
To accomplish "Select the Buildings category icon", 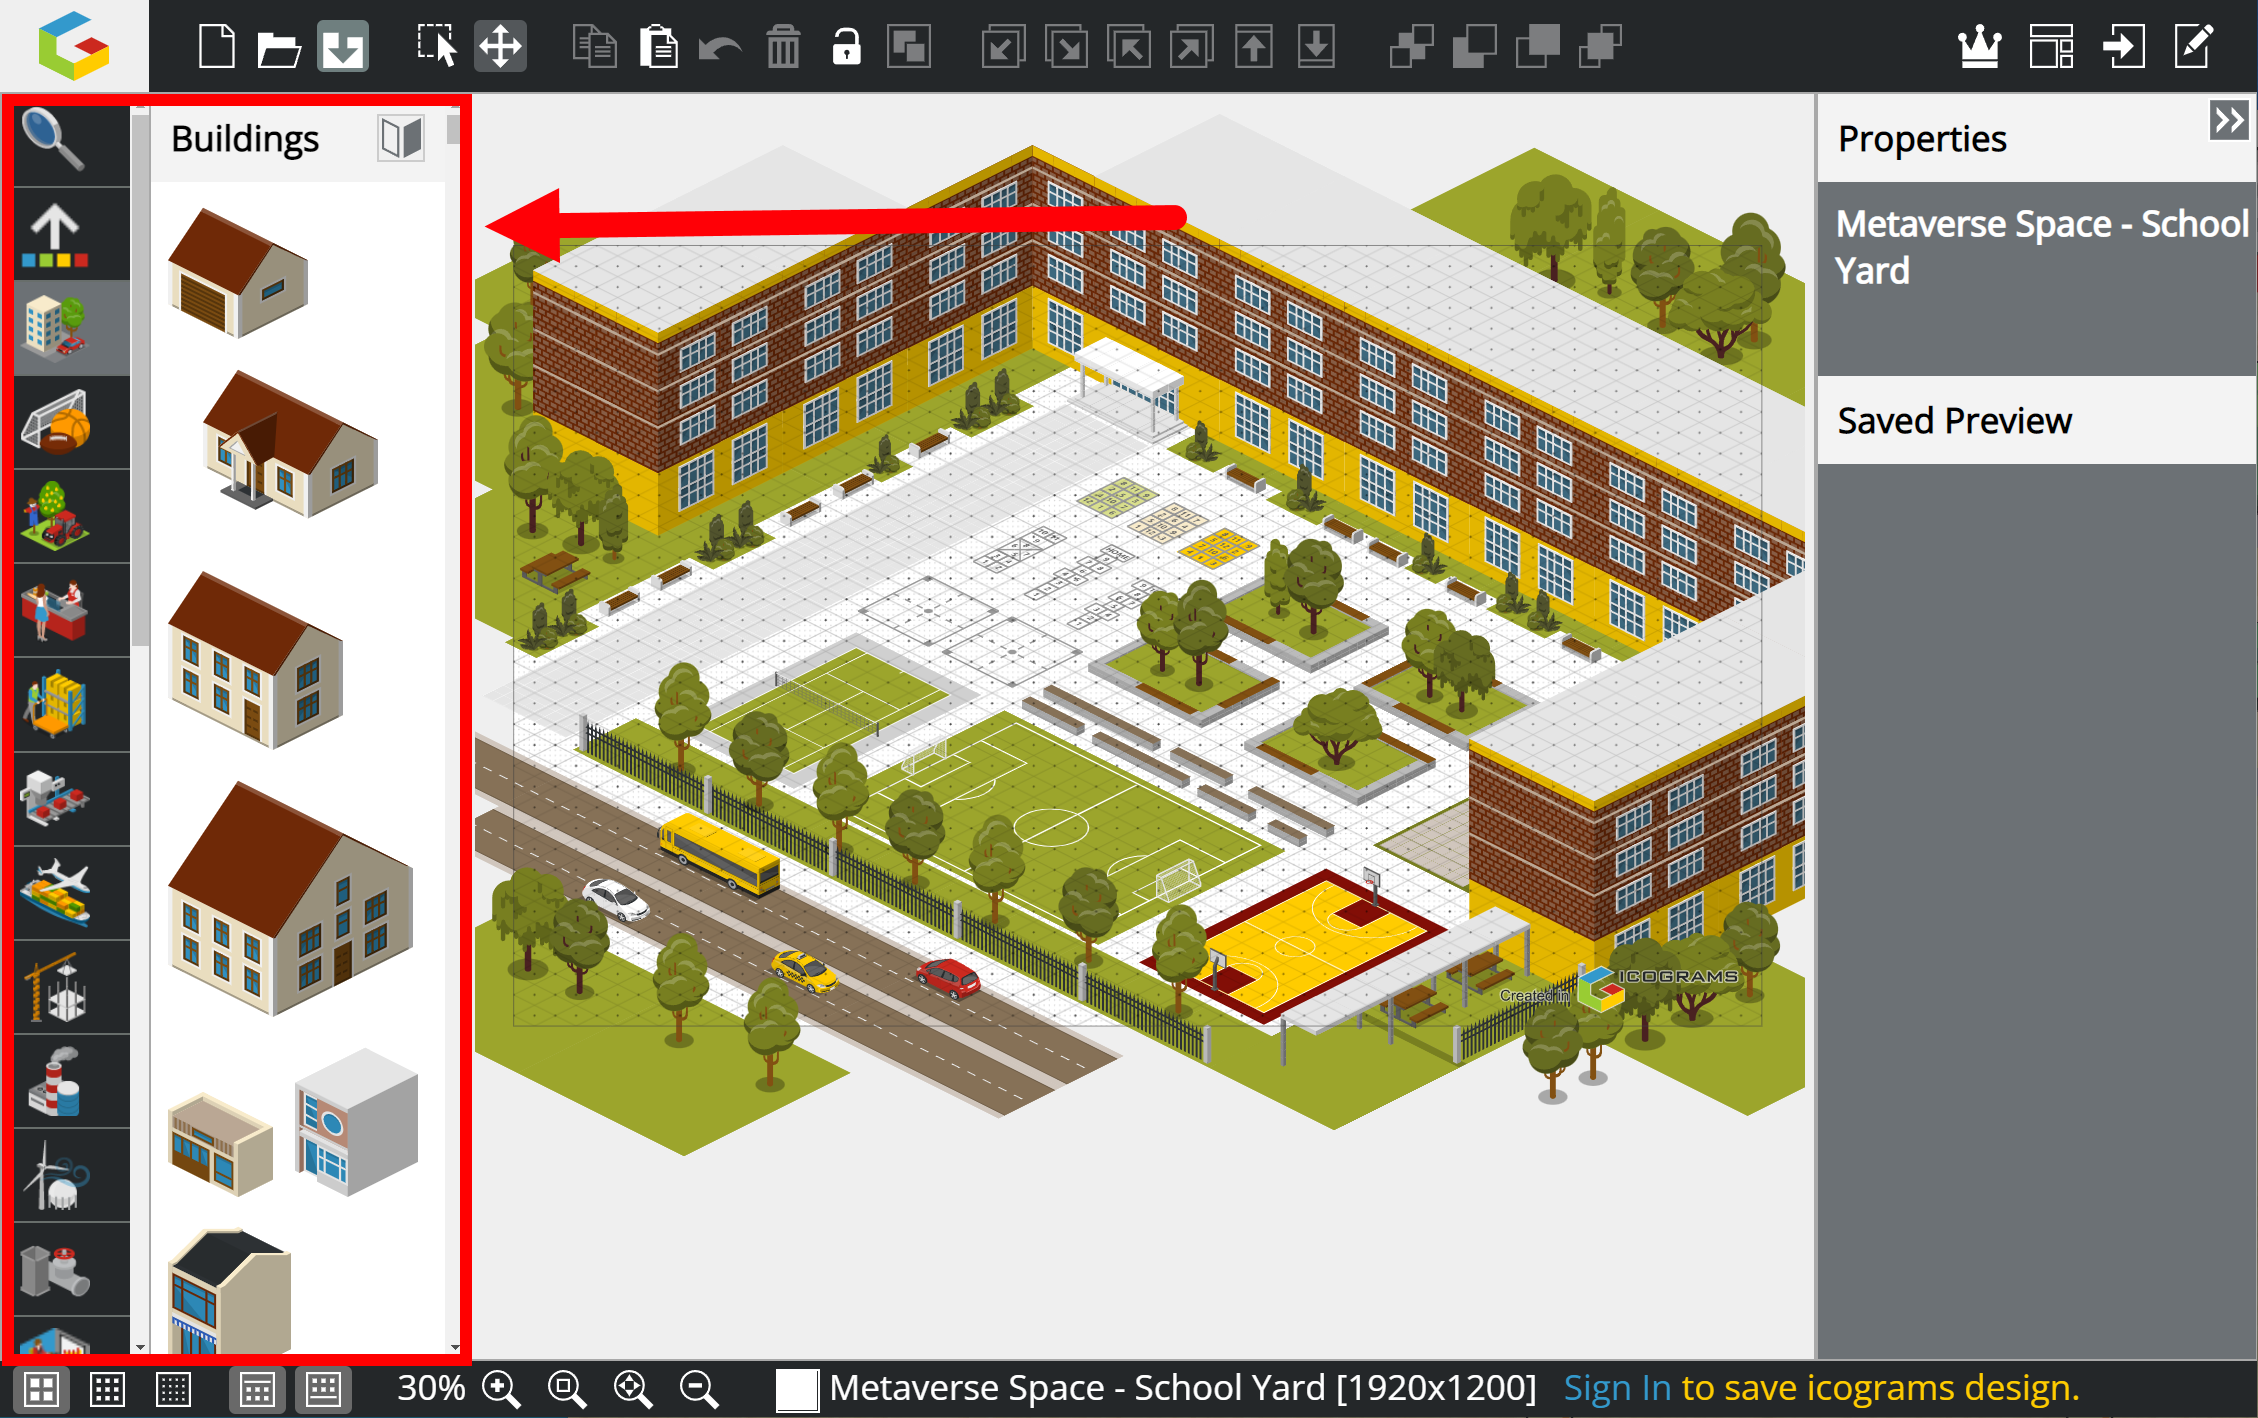I will [57, 328].
